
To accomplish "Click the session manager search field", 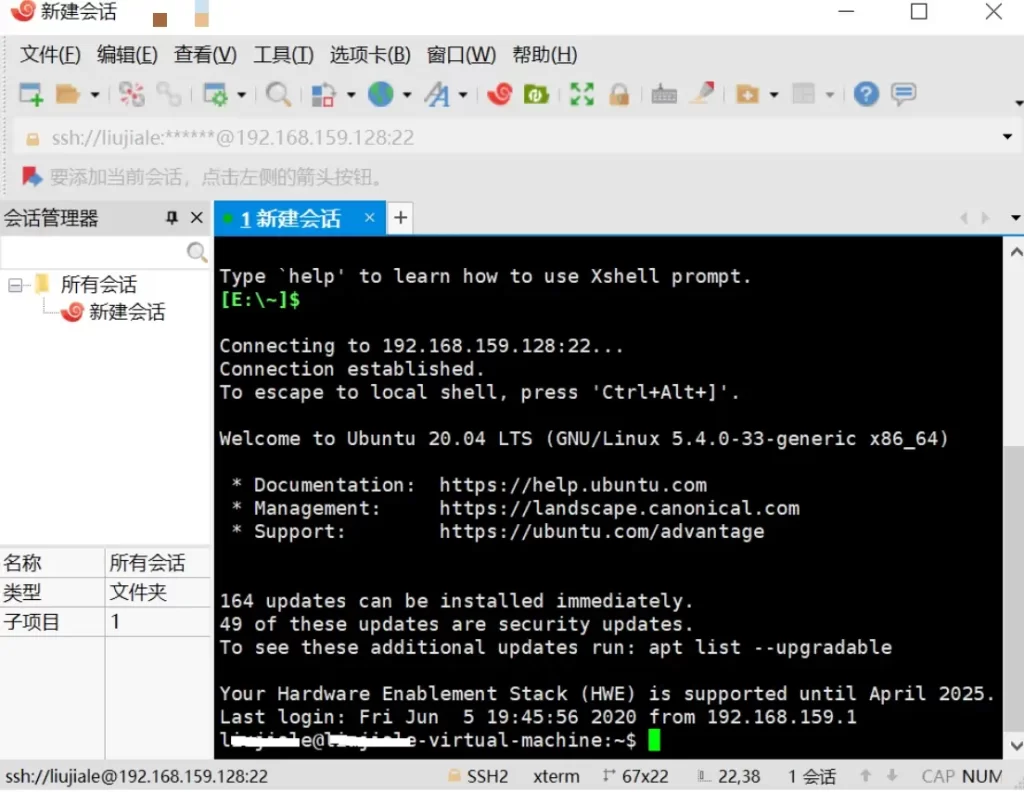I will [x=93, y=252].
